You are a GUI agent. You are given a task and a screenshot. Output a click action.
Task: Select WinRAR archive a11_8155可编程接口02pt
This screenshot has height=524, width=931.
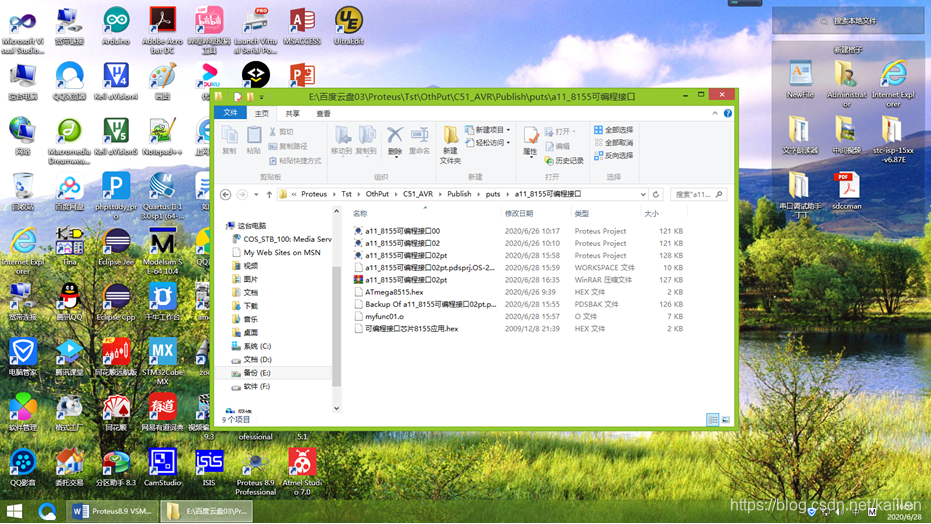pyautogui.click(x=406, y=280)
